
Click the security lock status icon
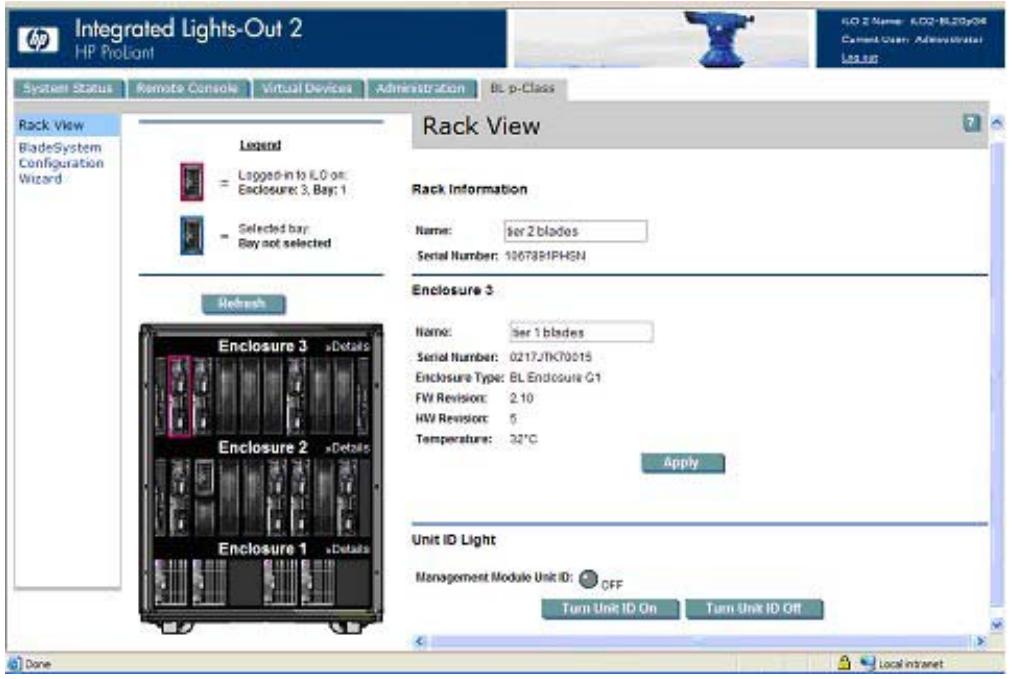click(x=843, y=662)
